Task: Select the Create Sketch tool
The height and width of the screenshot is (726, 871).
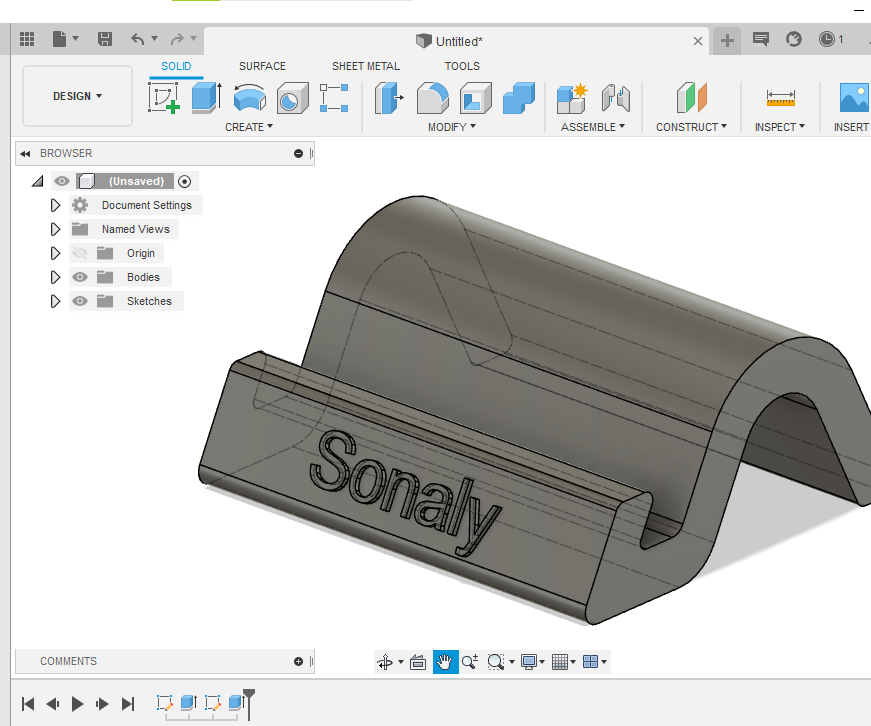Action: [163, 98]
